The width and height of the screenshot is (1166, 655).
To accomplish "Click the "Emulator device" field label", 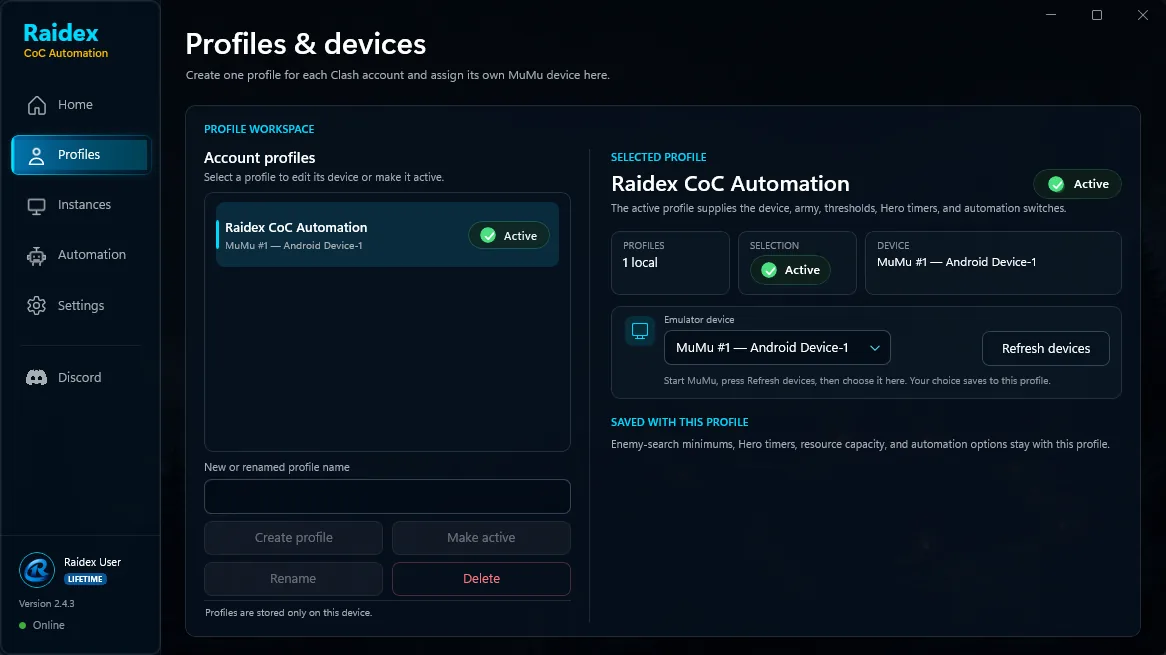I will click(699, 320).
